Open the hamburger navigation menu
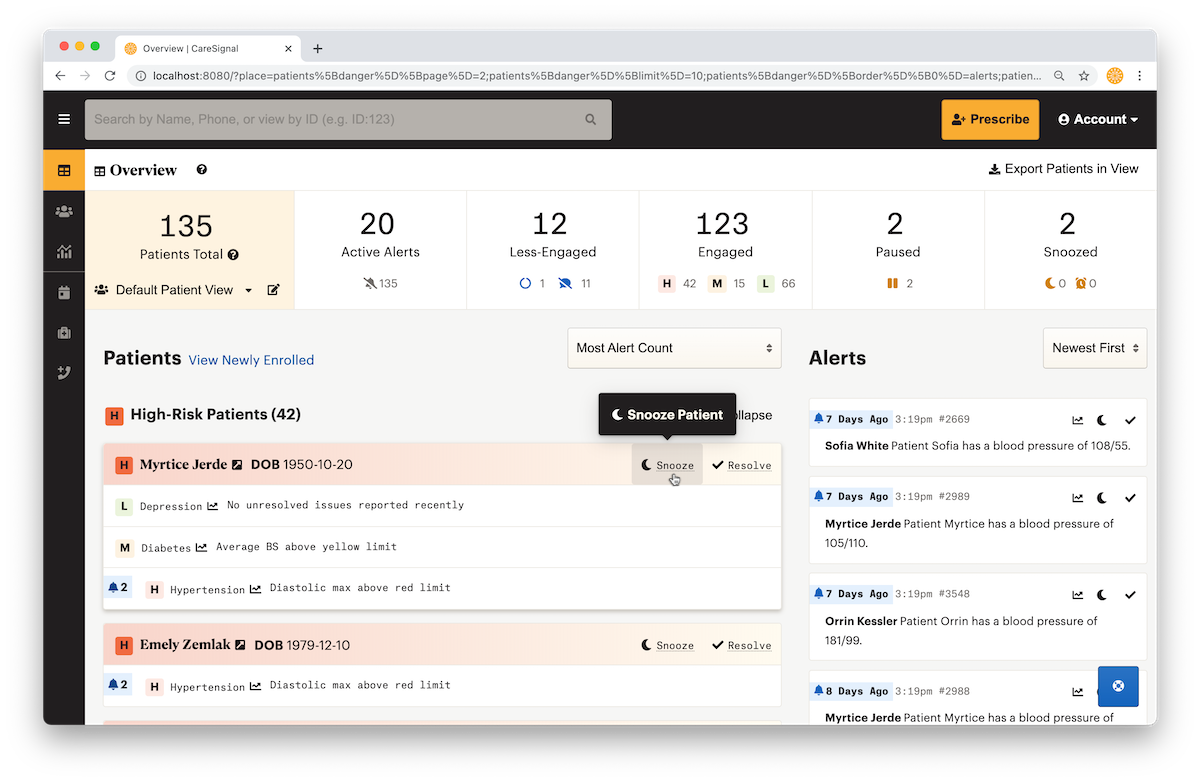 pos(64,119)
